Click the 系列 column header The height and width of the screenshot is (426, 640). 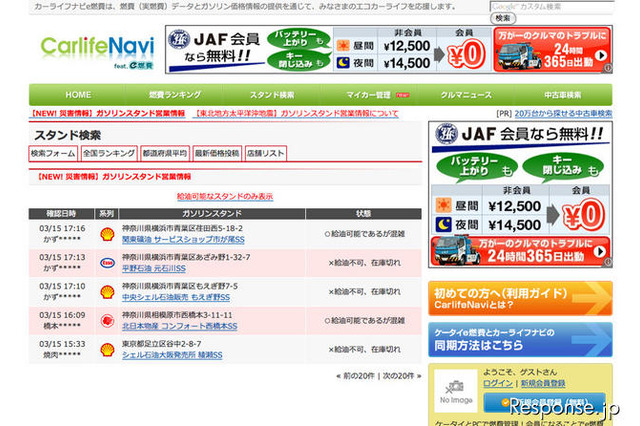click(x=107, y=214)
